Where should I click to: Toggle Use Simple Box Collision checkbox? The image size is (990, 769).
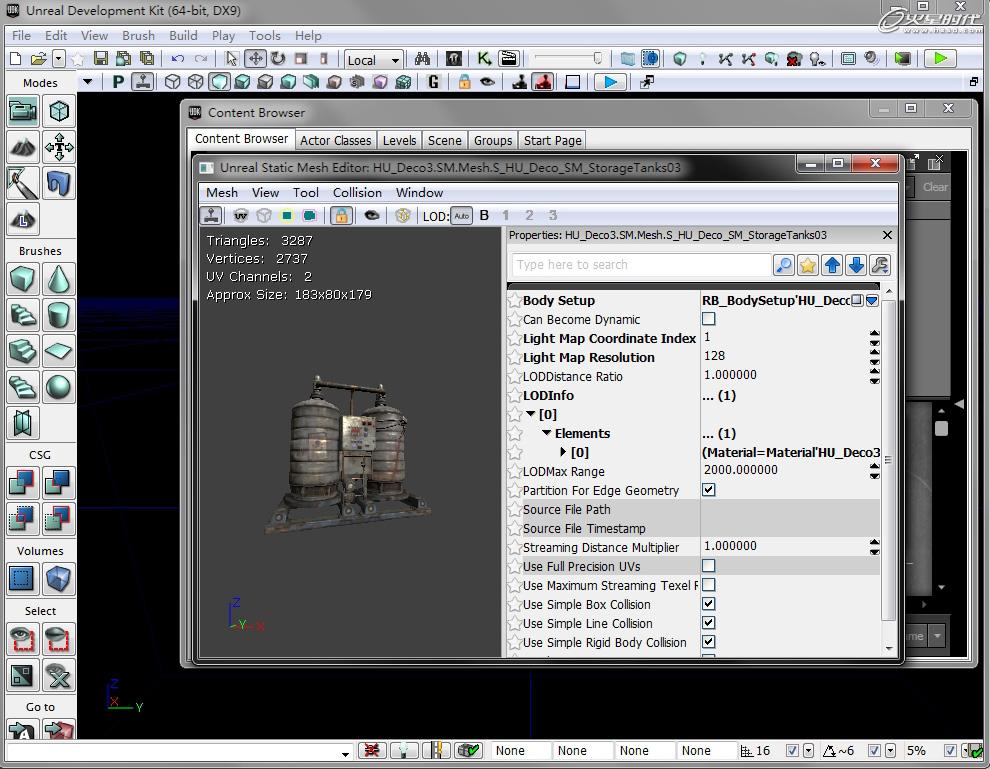709,604
